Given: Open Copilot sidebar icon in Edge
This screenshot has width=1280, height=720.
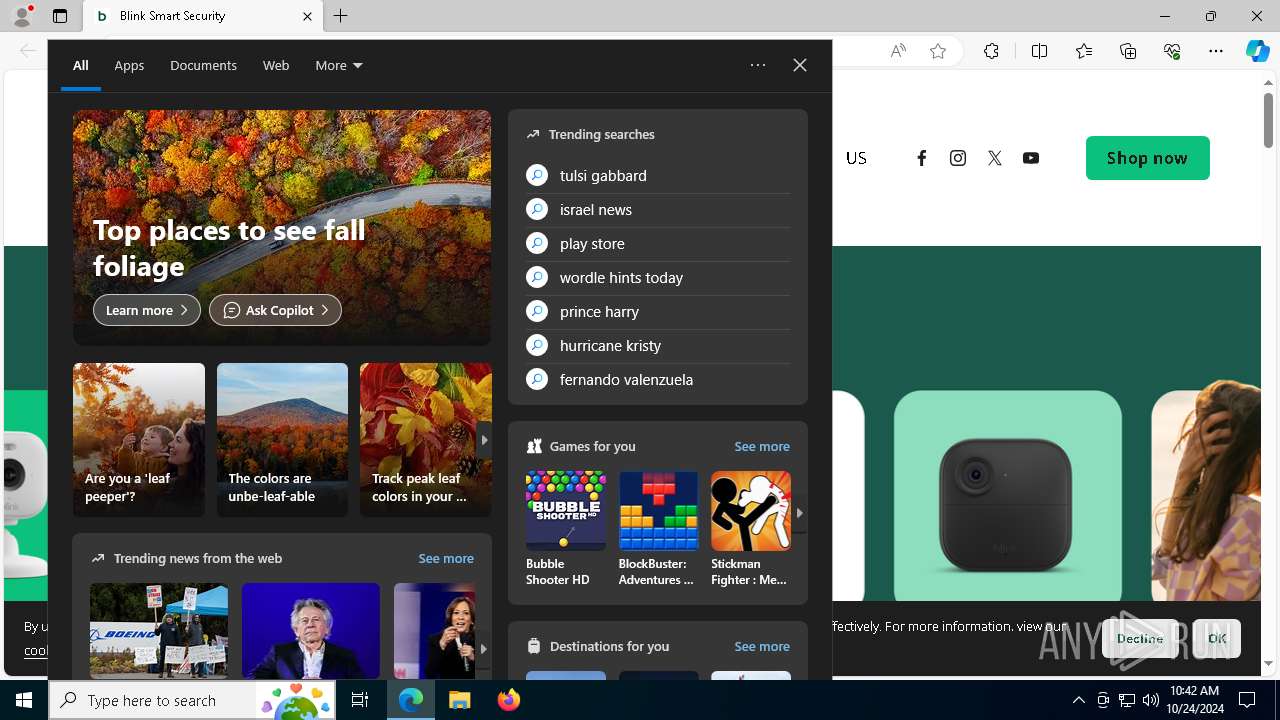Looking at the screenshot, I should [x=1257, y=51].
